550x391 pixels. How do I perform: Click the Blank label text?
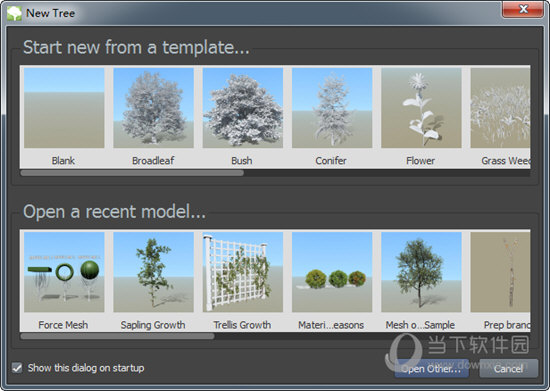click(63, 161)
